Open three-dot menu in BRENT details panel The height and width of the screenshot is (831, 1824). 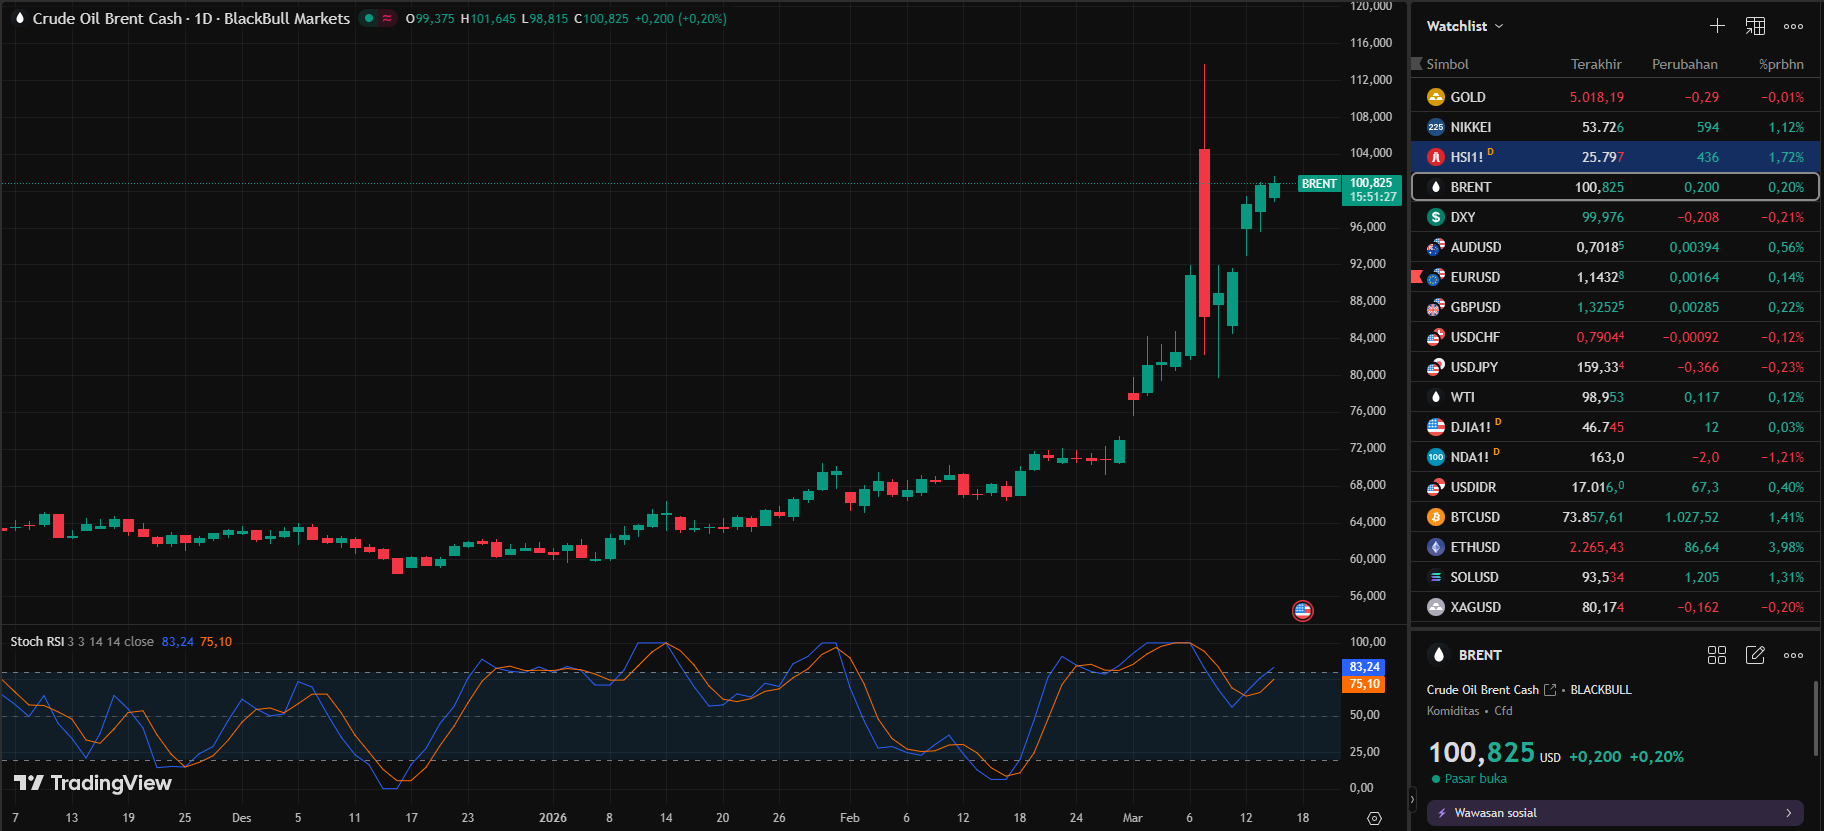tap(1793, 655)
